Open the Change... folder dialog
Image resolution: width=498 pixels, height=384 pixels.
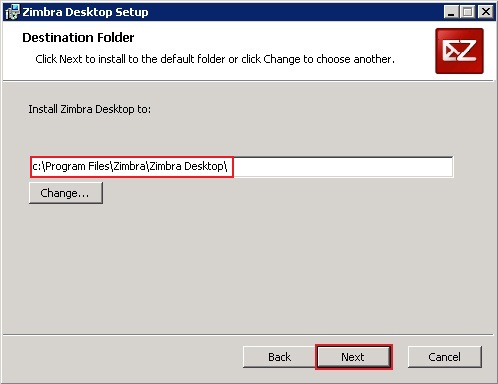(66, 193)
